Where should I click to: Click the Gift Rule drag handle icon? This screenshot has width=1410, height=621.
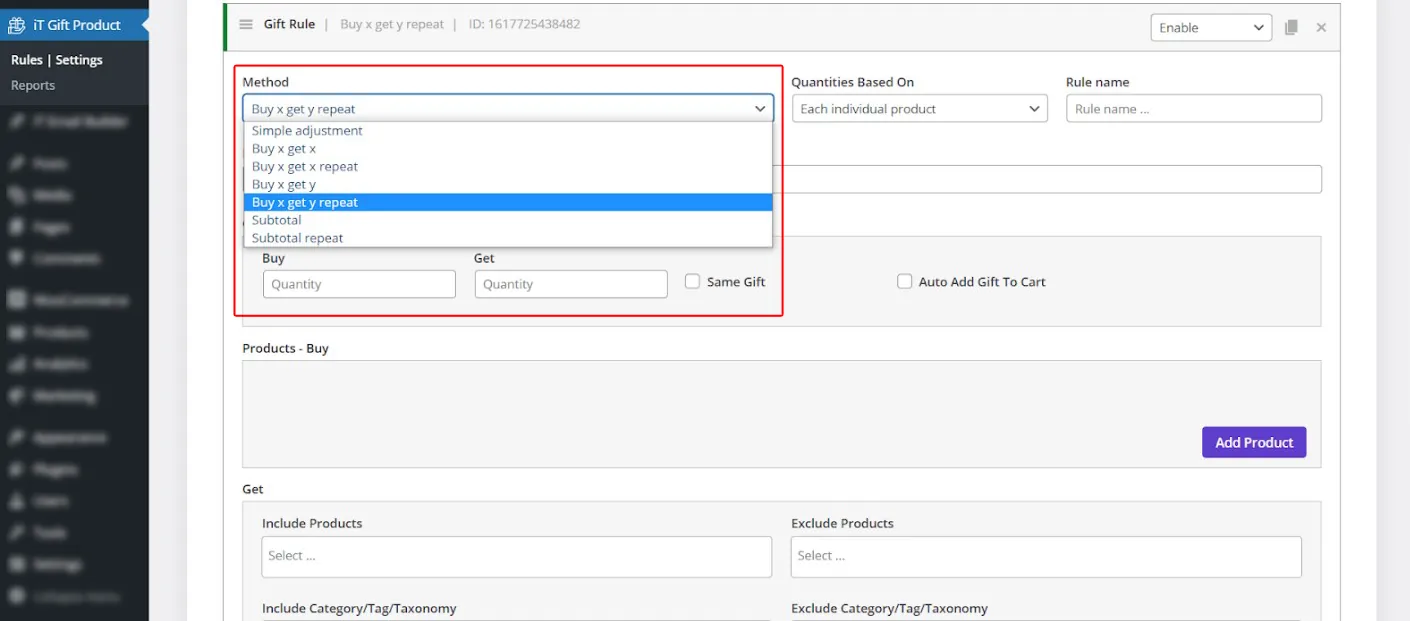(246, 24)
